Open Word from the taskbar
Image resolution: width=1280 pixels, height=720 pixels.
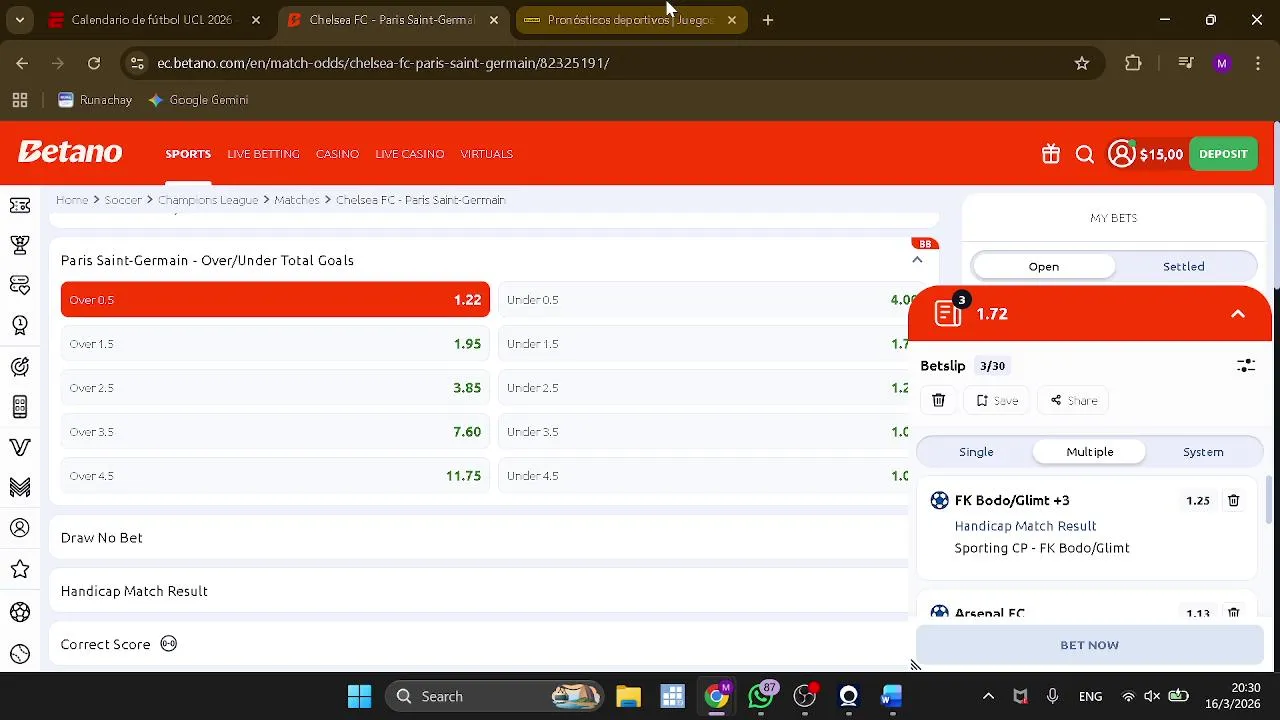click(x=891, y=696)
